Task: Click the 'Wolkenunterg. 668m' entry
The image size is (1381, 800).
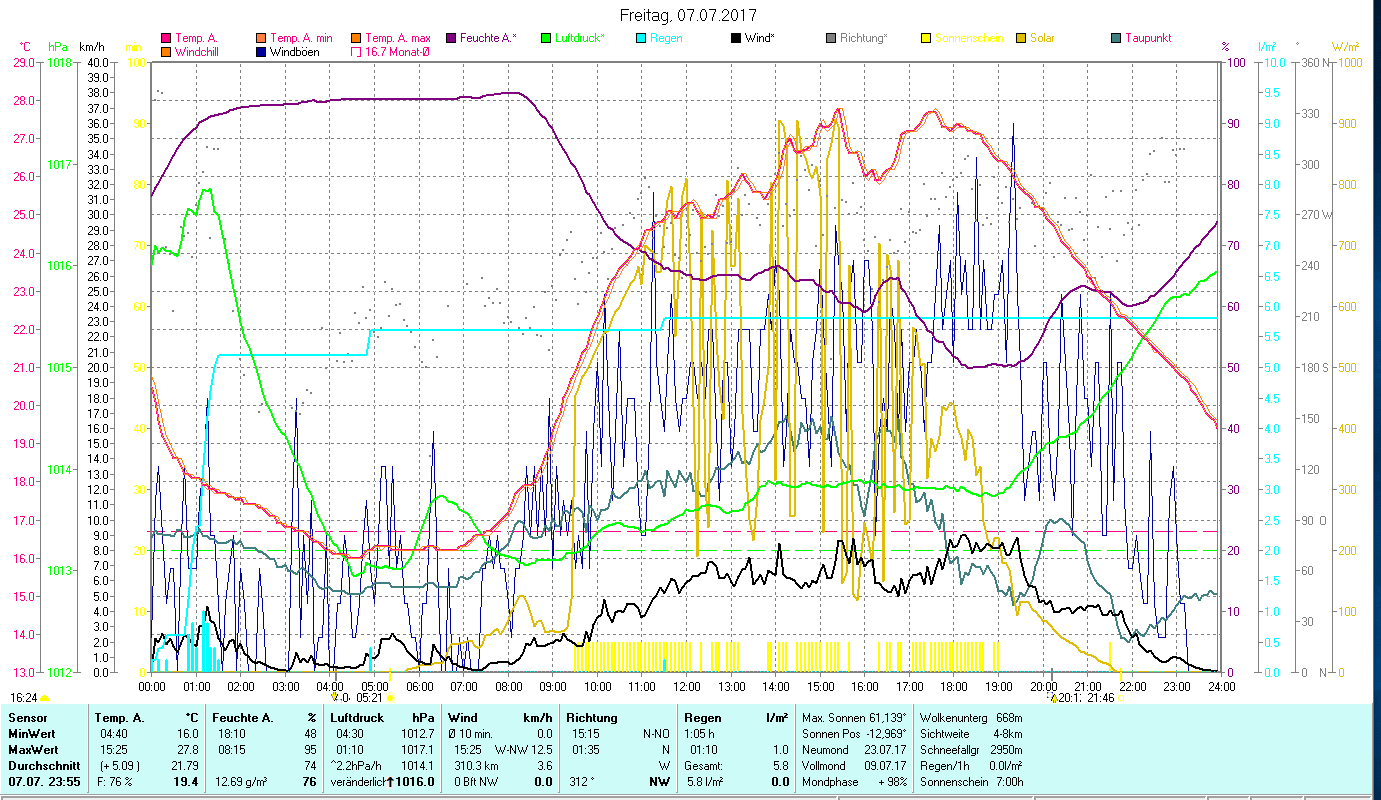Action: 970,718
